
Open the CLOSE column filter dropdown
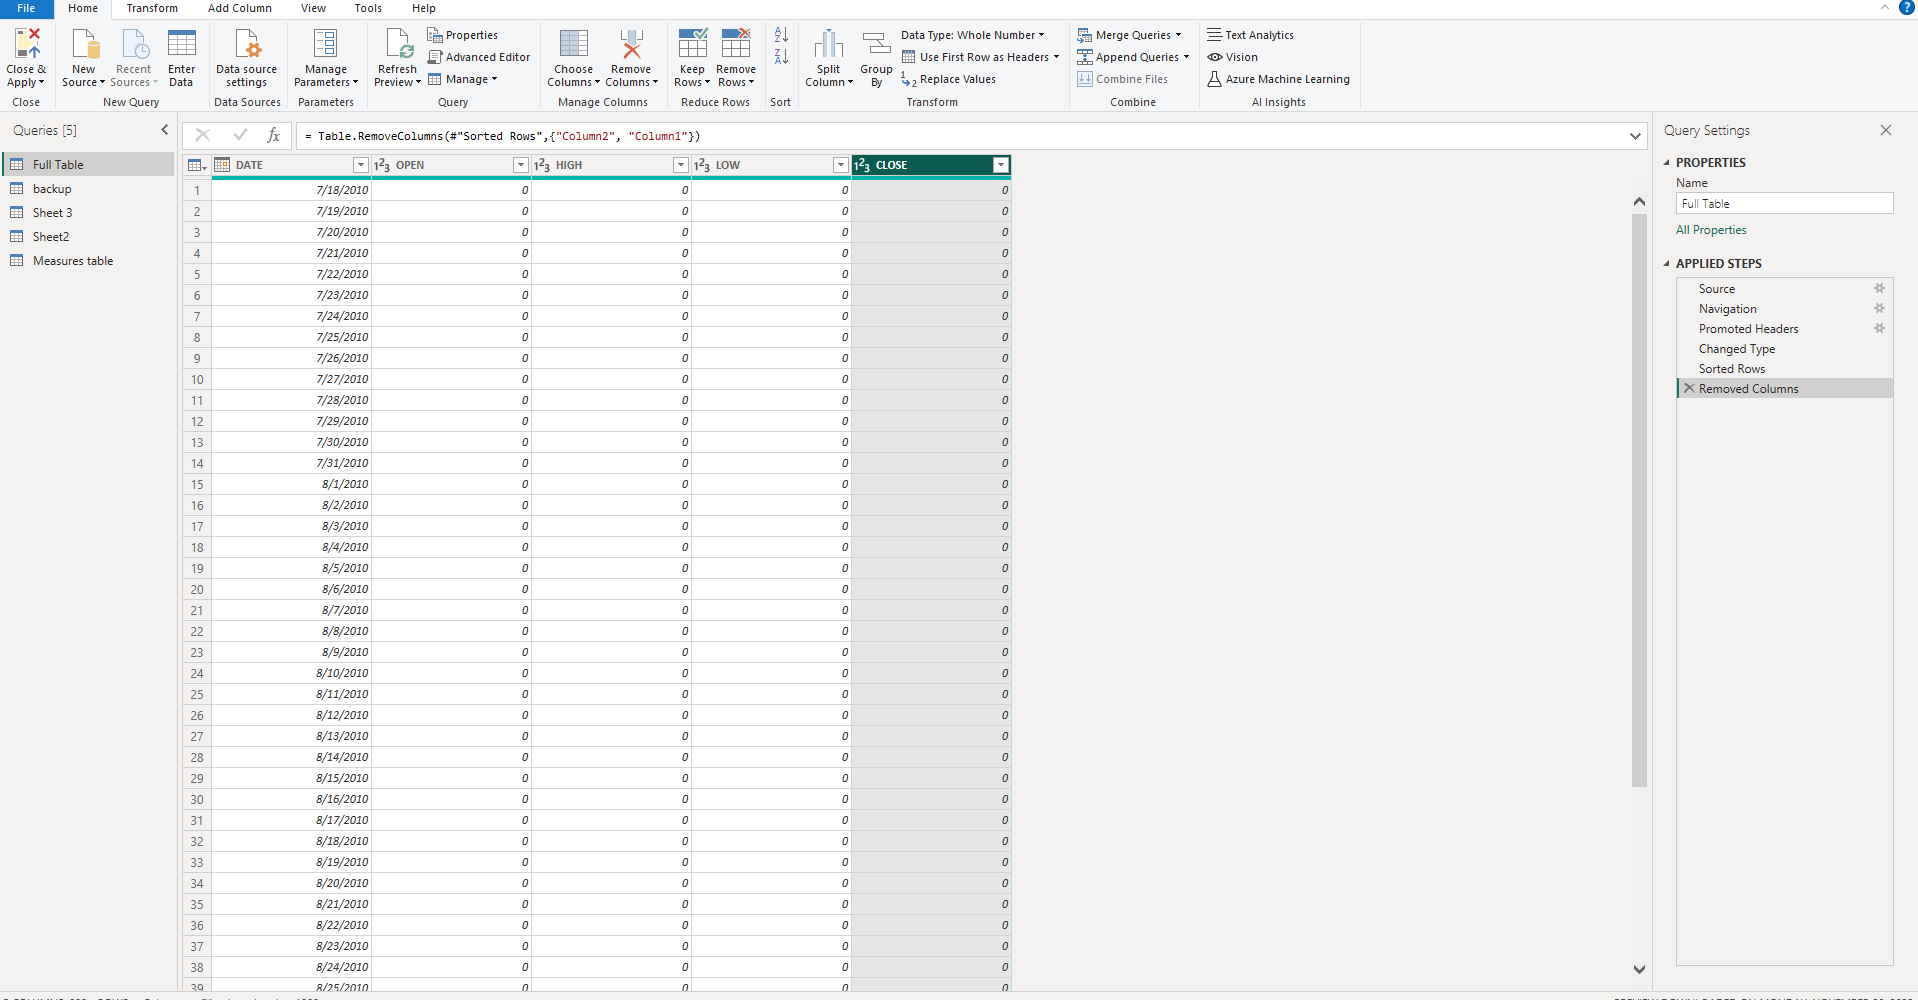click(1000, 165)
